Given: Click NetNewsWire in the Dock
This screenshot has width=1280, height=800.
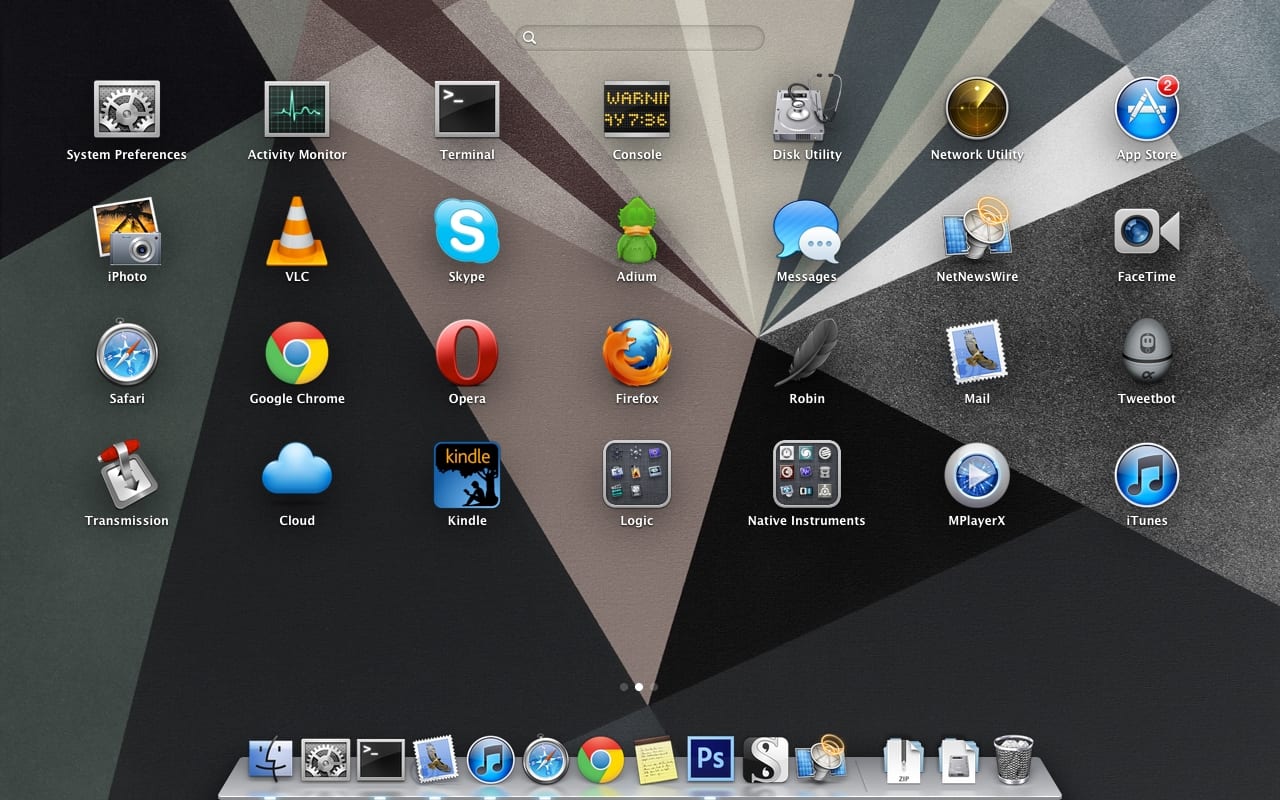Looking at the screenshot, I should (822, 759).
